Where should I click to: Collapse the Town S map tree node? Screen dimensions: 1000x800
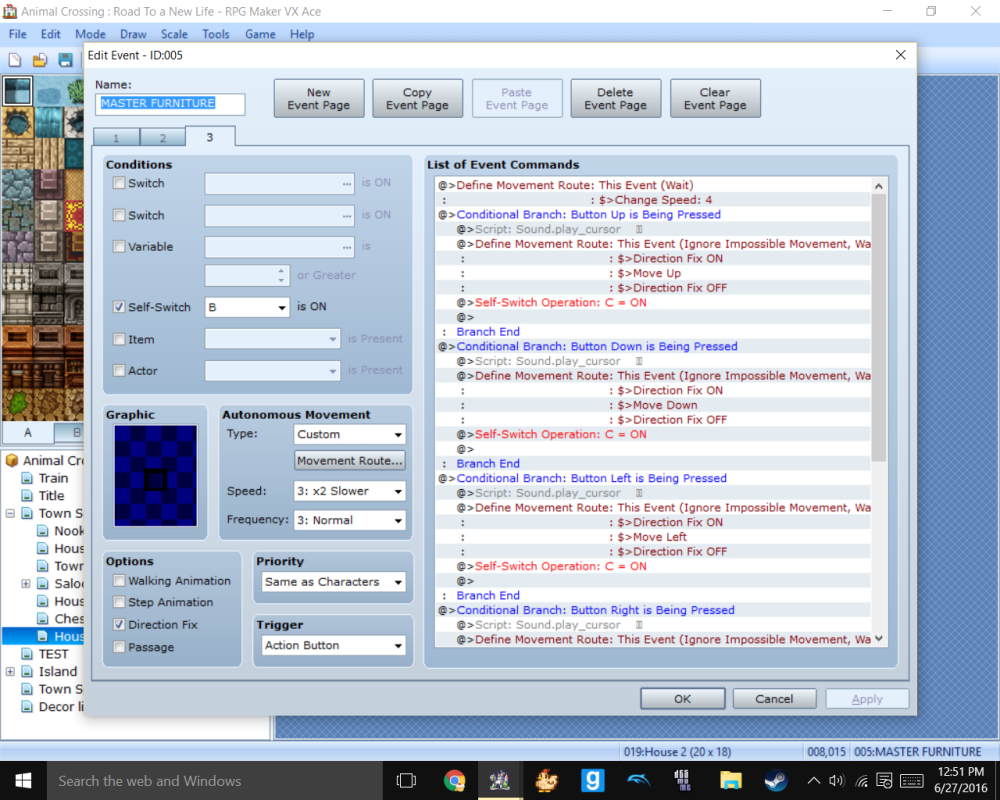click(x=10, y=514)
